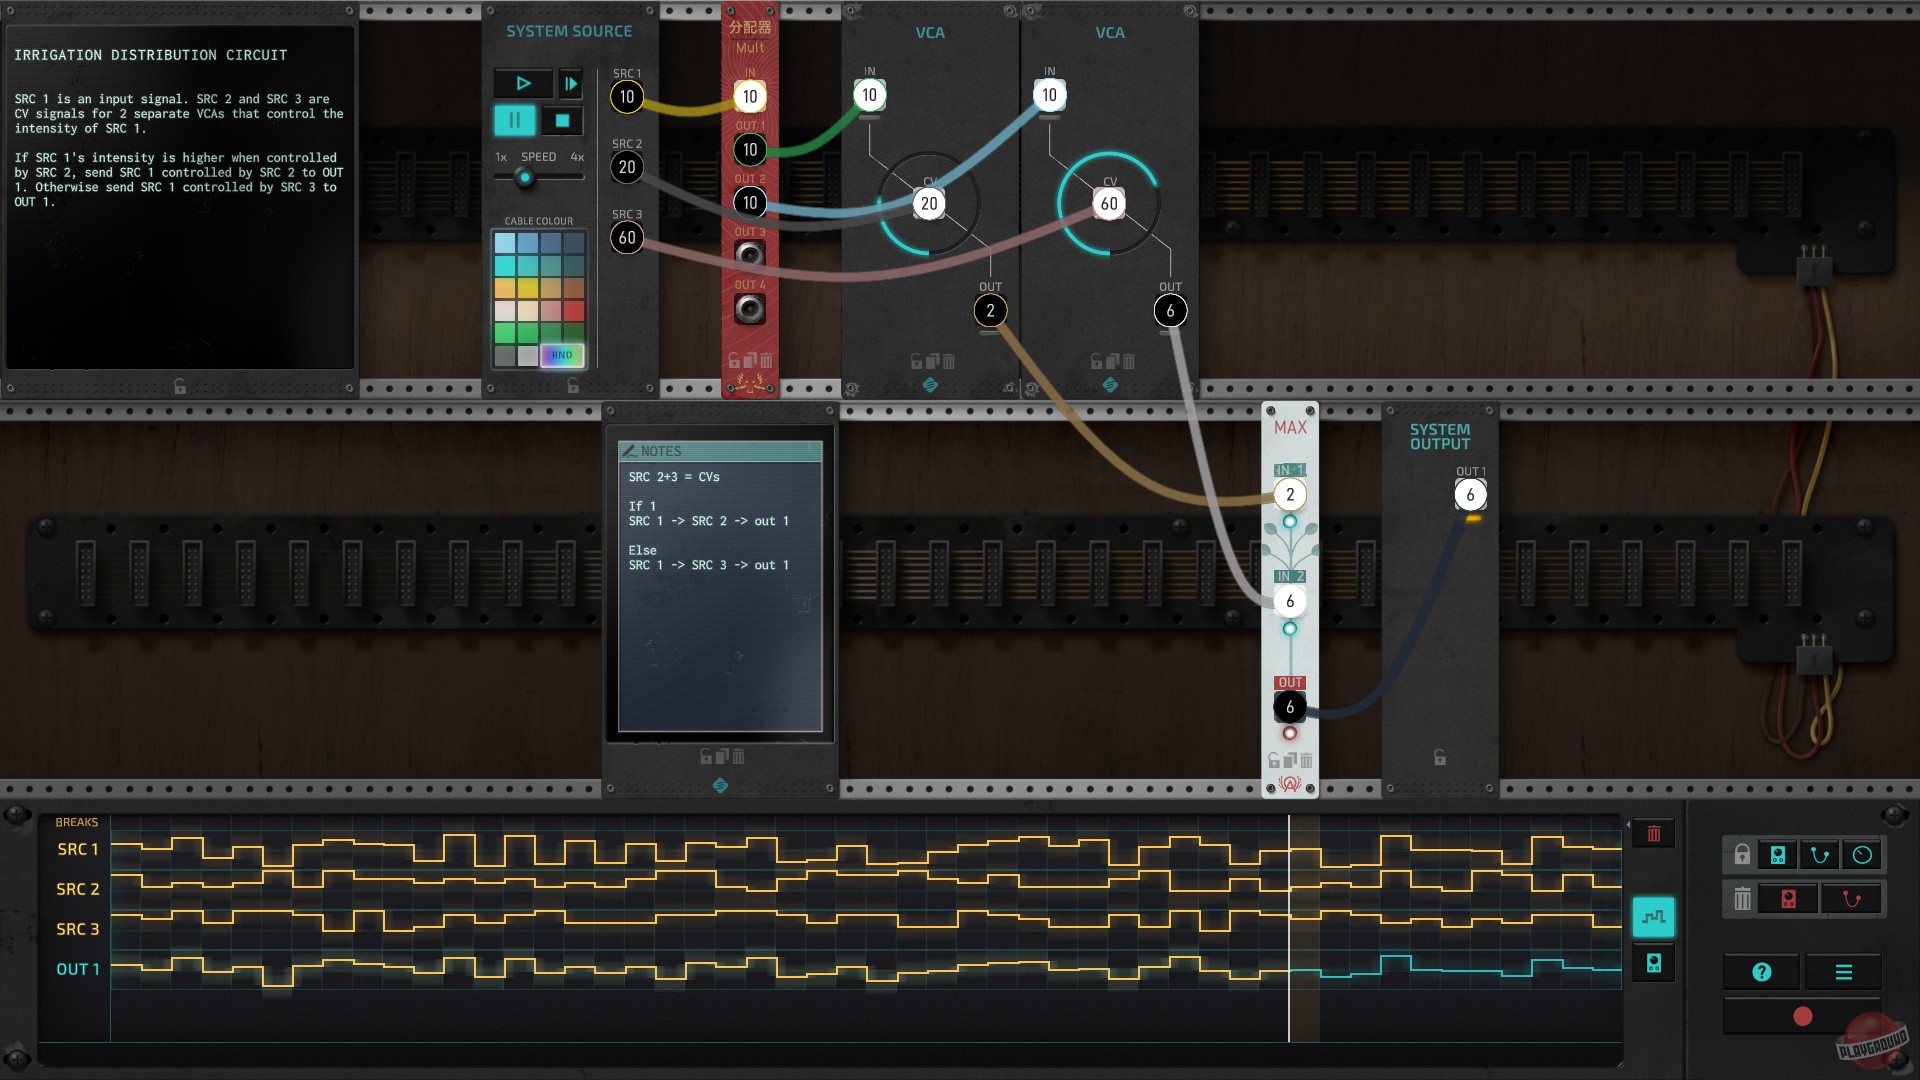Screen dimensions: 1920x1080
Task: Click the red trash icon beside graph
Action: click(1653, 834)
